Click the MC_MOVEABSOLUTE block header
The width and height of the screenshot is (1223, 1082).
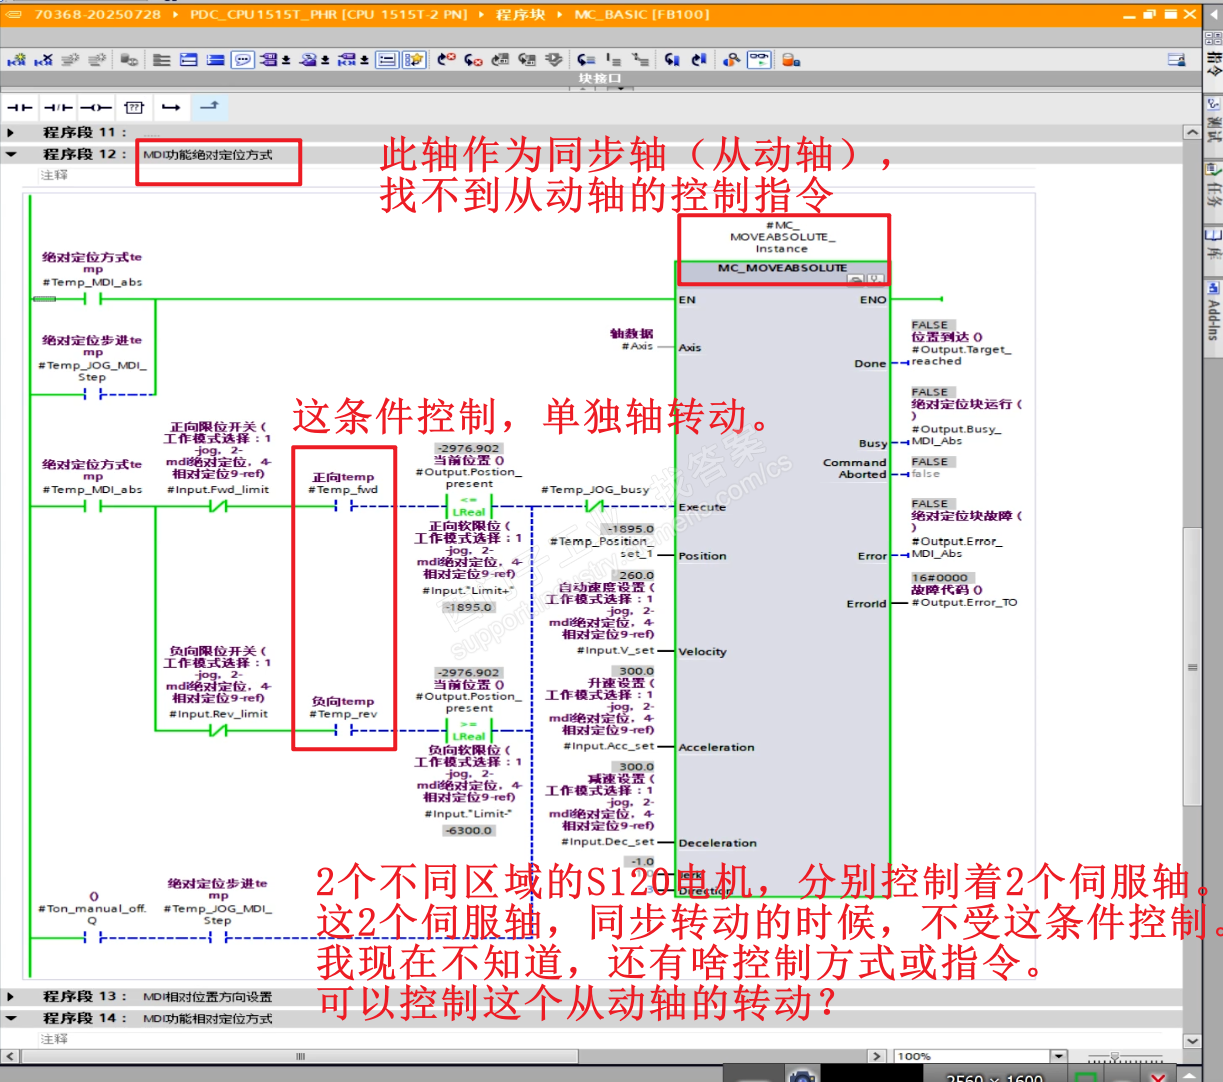782,268
